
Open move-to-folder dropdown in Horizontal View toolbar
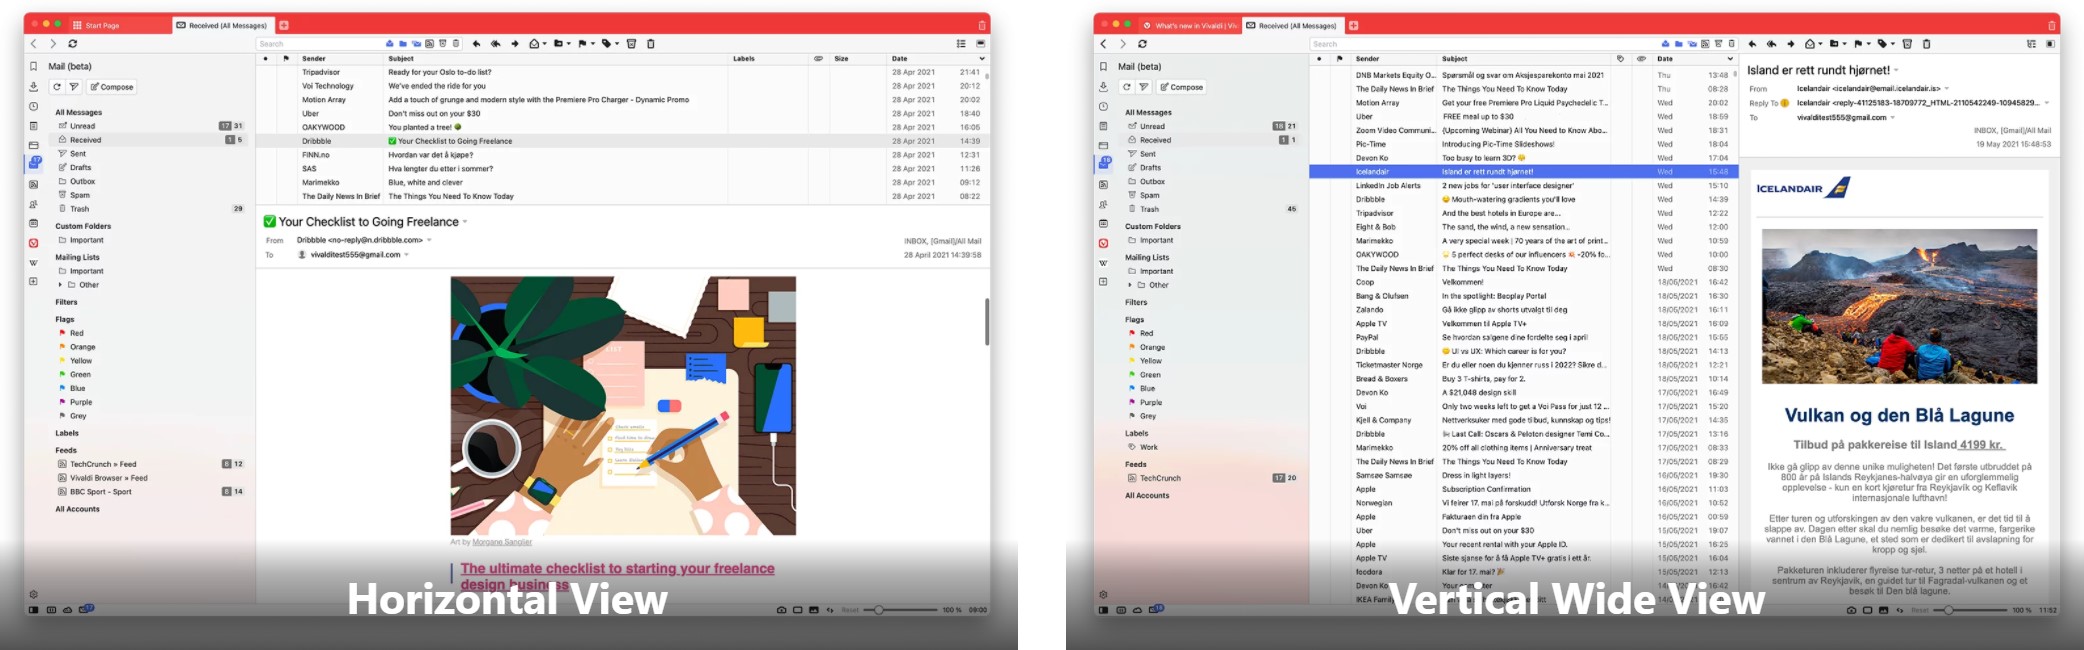pos(568,44)
